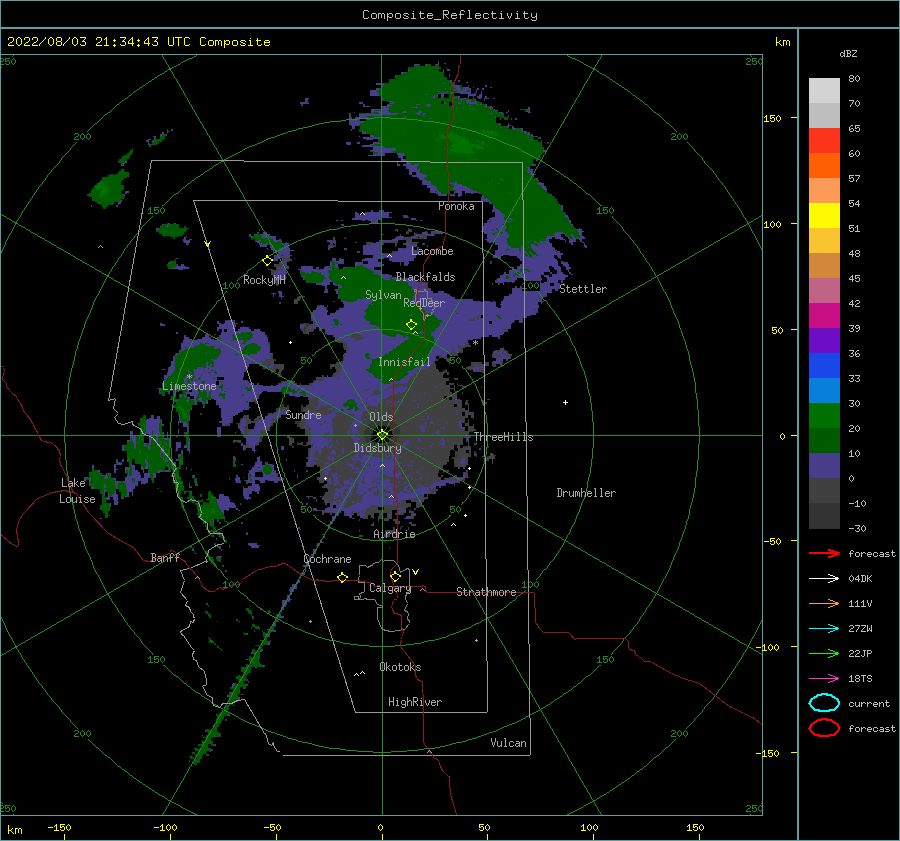Click the magenta 39-42 dBZ swatch
The width and height of the screenshot is (900, 841).
pyautogui.click(x=824, y=316)
